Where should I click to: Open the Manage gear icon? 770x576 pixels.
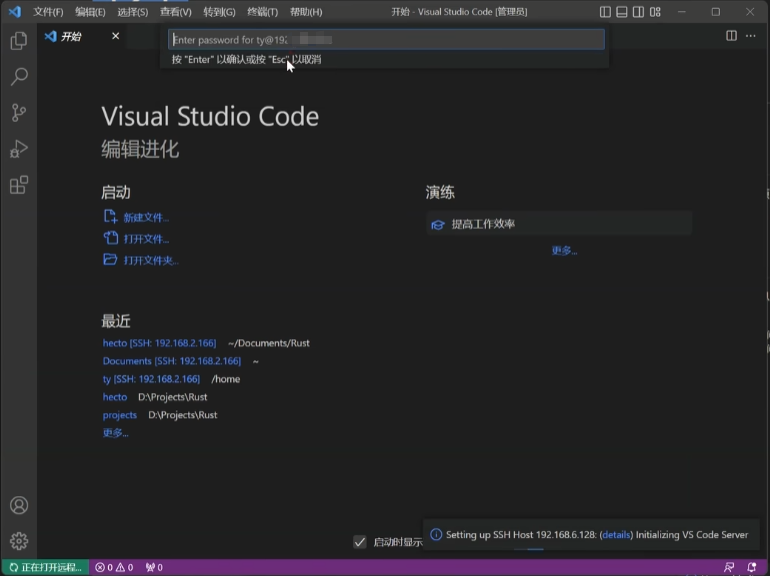(x=19, y=541)
